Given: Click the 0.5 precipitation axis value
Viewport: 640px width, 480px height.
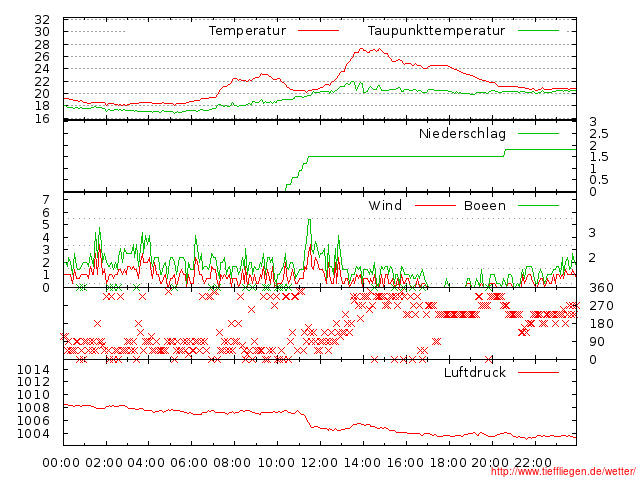Looking at the screenshot, I should pyautogui.click(x=599, y=180).
